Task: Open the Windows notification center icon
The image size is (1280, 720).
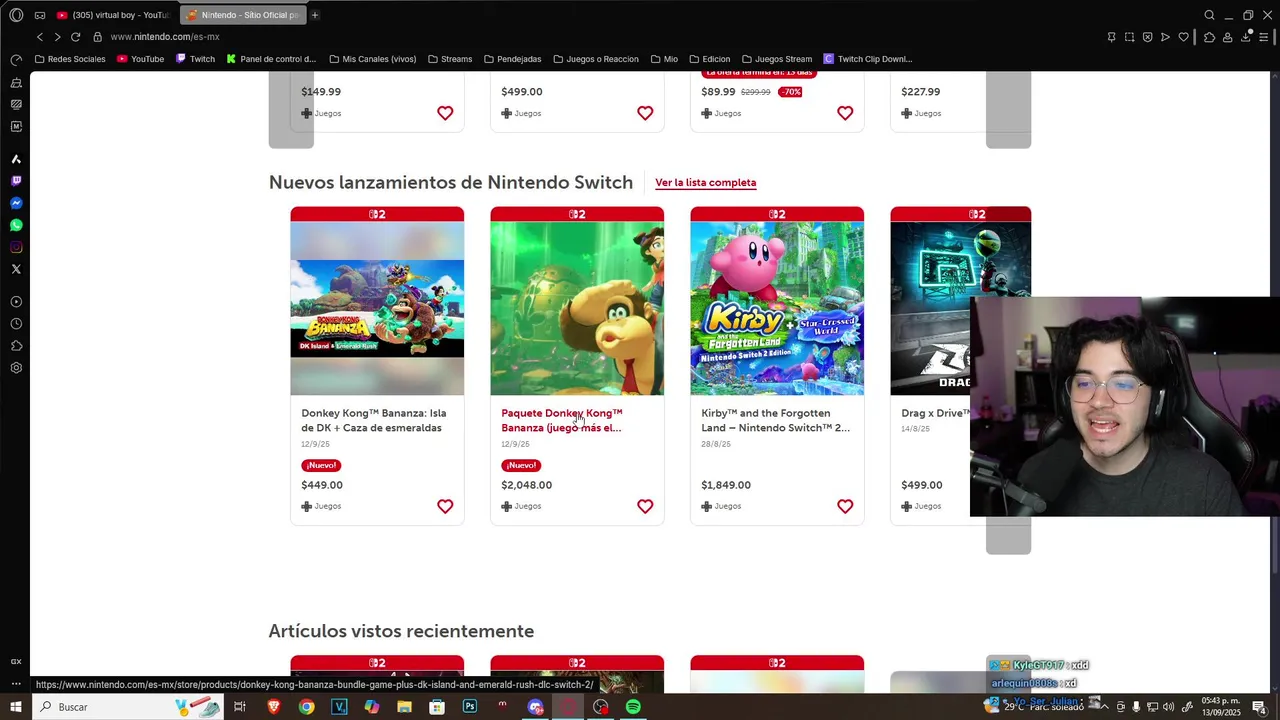Action: coord(1259,707)
